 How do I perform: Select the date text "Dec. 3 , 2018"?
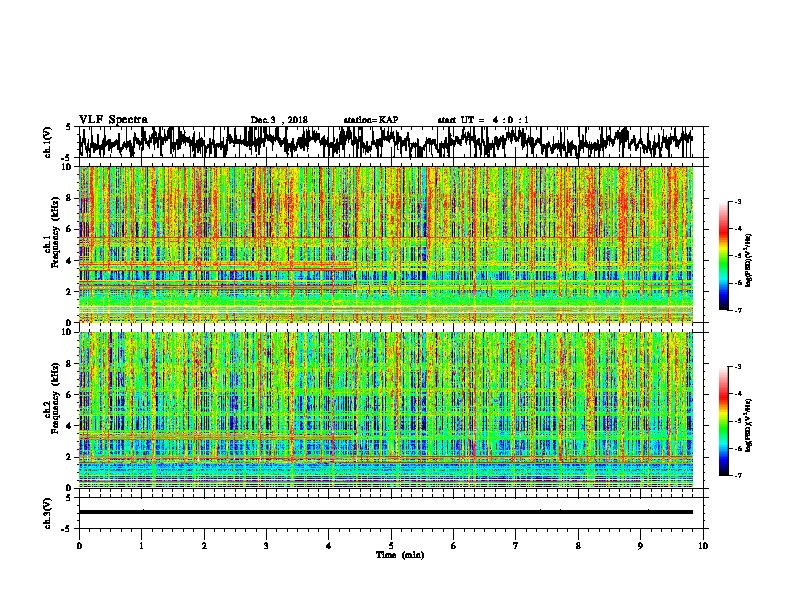click(279, 120)
